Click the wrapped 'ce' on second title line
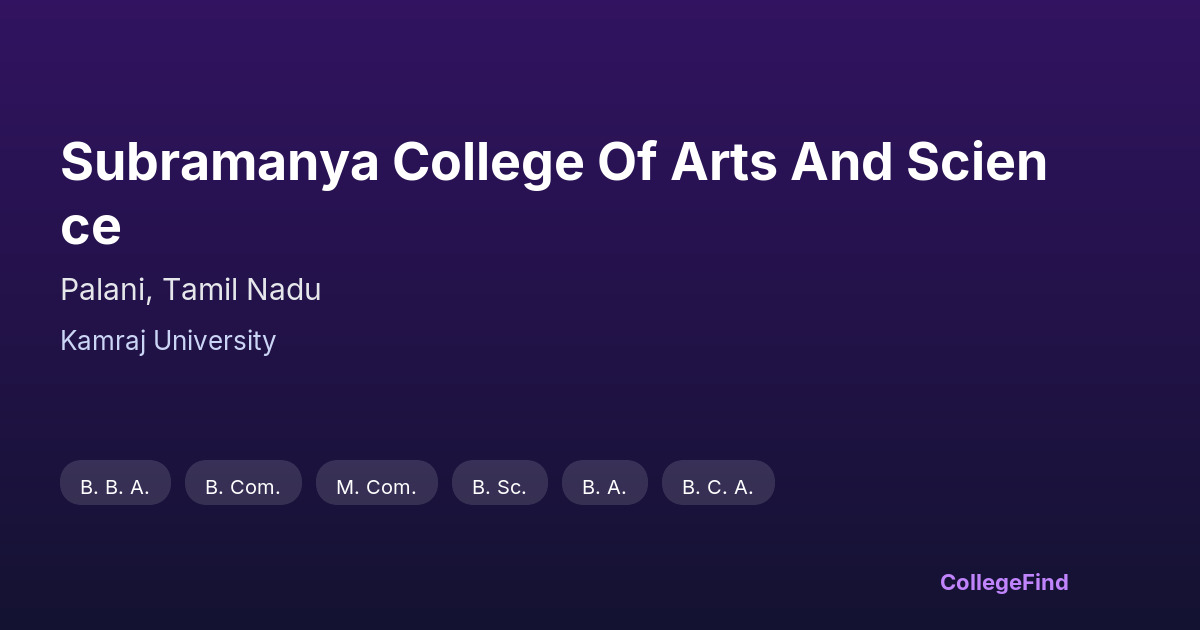Screen dimensions: 1200x630 tap(90, 227)
